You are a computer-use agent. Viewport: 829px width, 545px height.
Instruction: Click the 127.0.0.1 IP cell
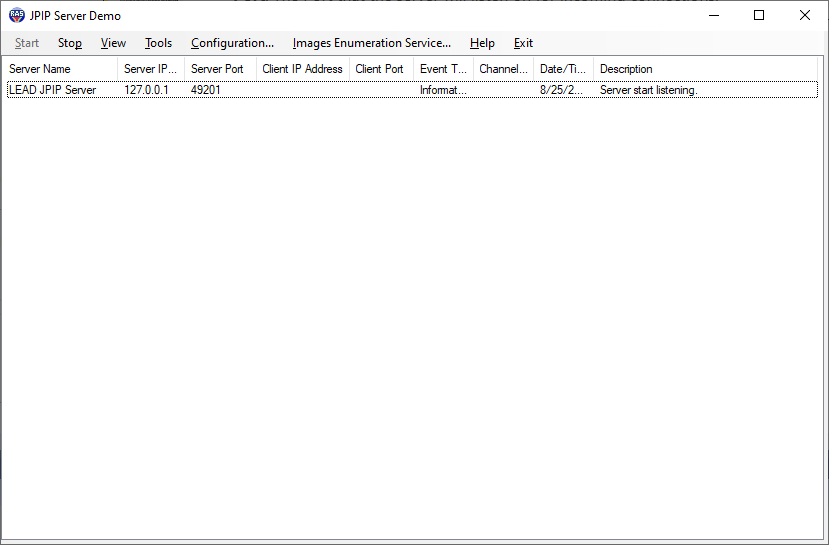coord(146,90)
